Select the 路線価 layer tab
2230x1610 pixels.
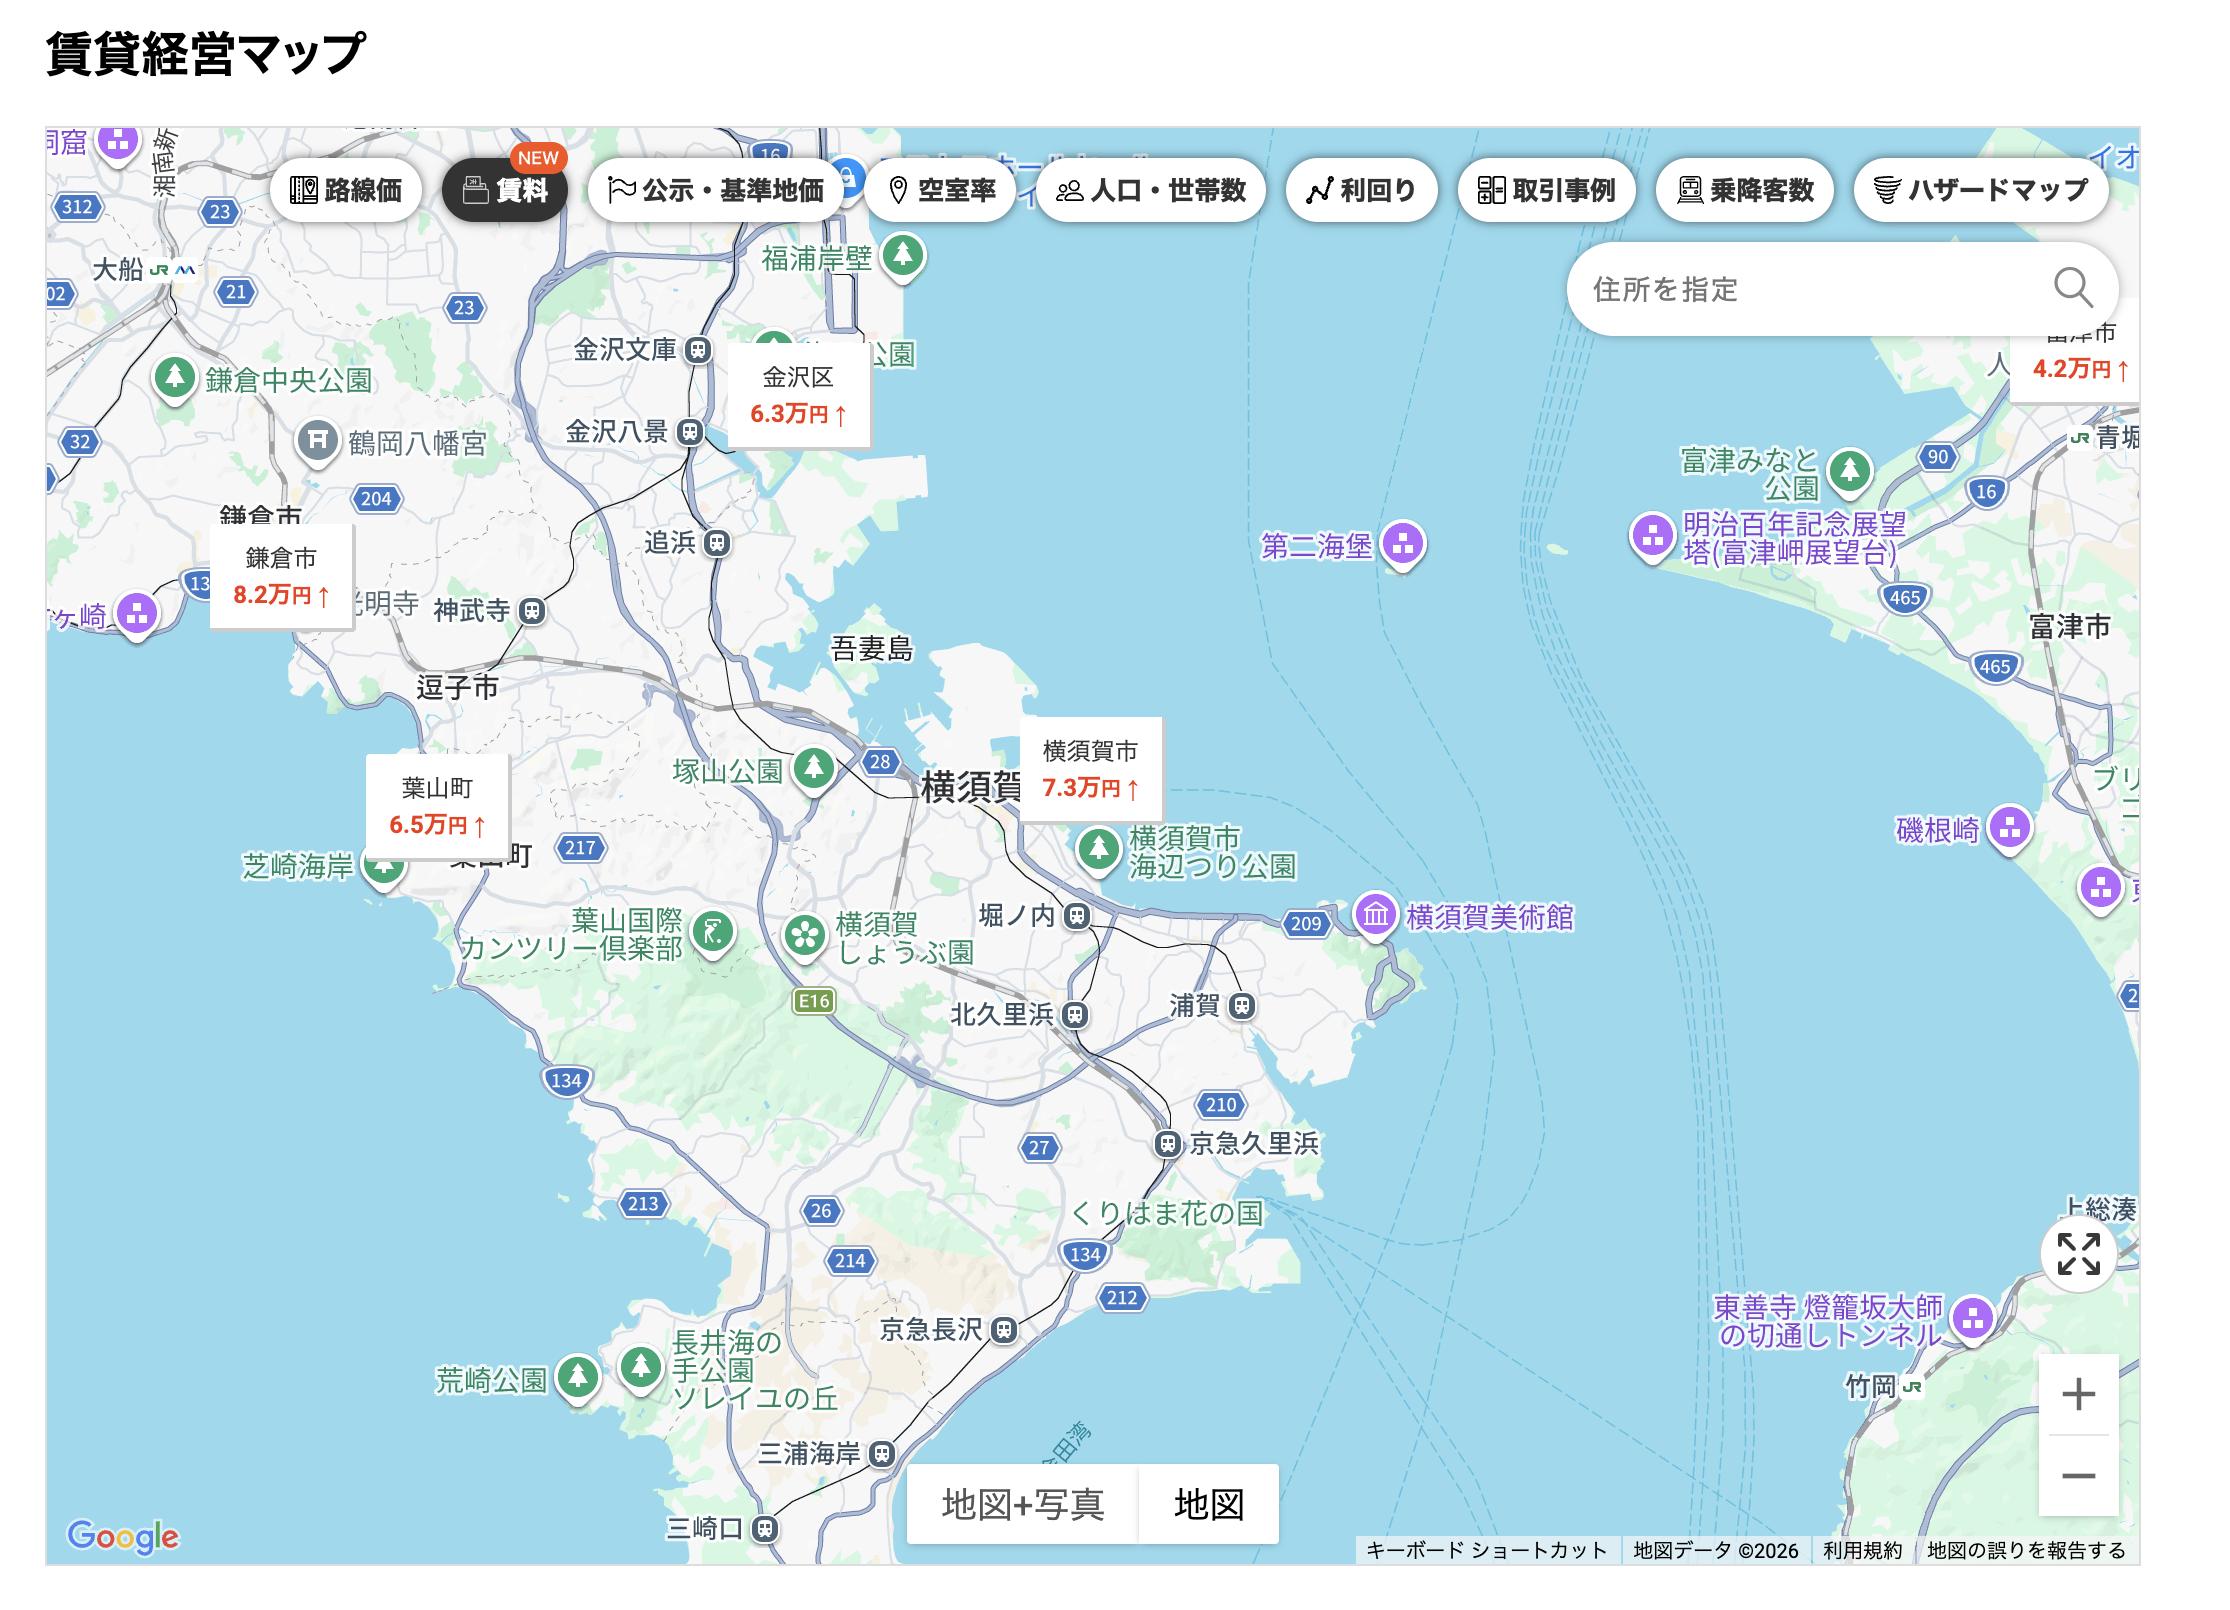pyautogui.click(x=346, y=190)
